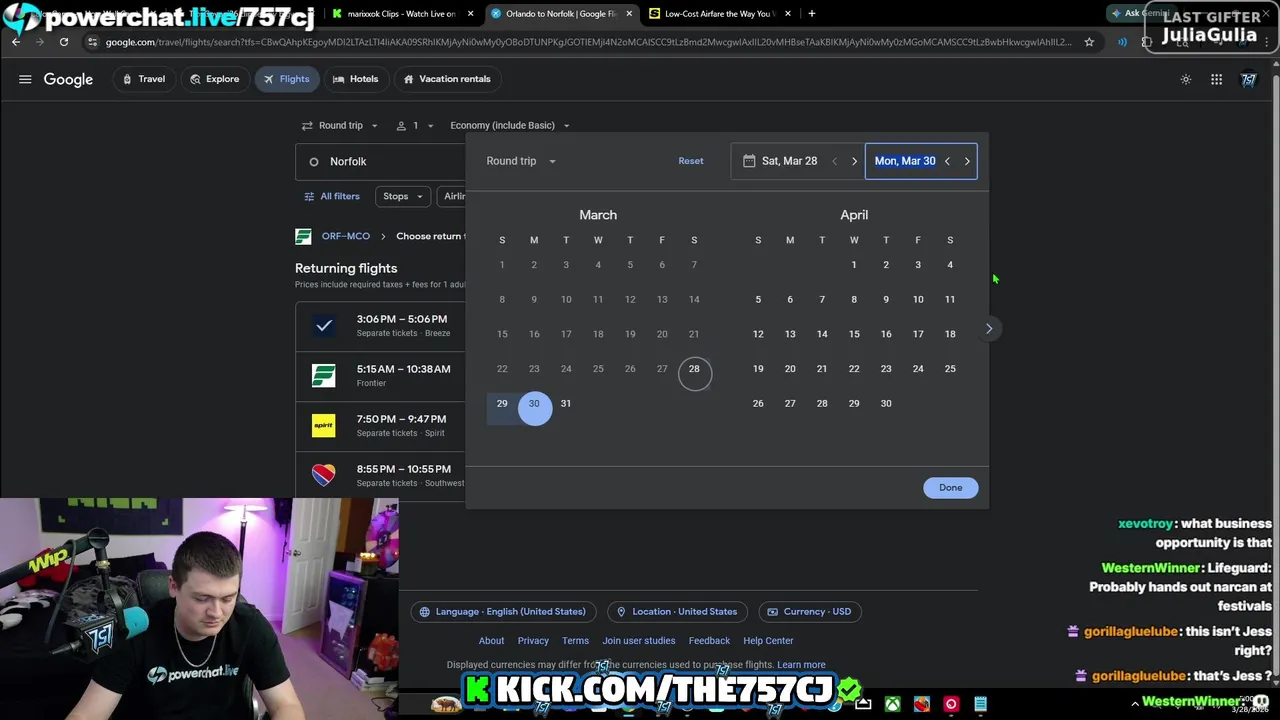Open the Google apps grid icon
This screenshot has width=1280, height=720.
(1216, 79)
